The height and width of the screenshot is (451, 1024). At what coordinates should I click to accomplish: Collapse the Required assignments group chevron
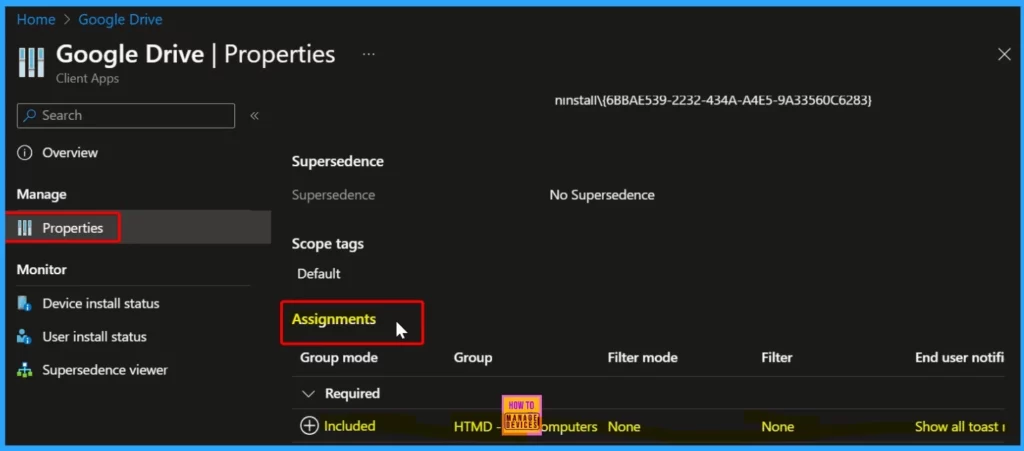[x=308, y=394]
